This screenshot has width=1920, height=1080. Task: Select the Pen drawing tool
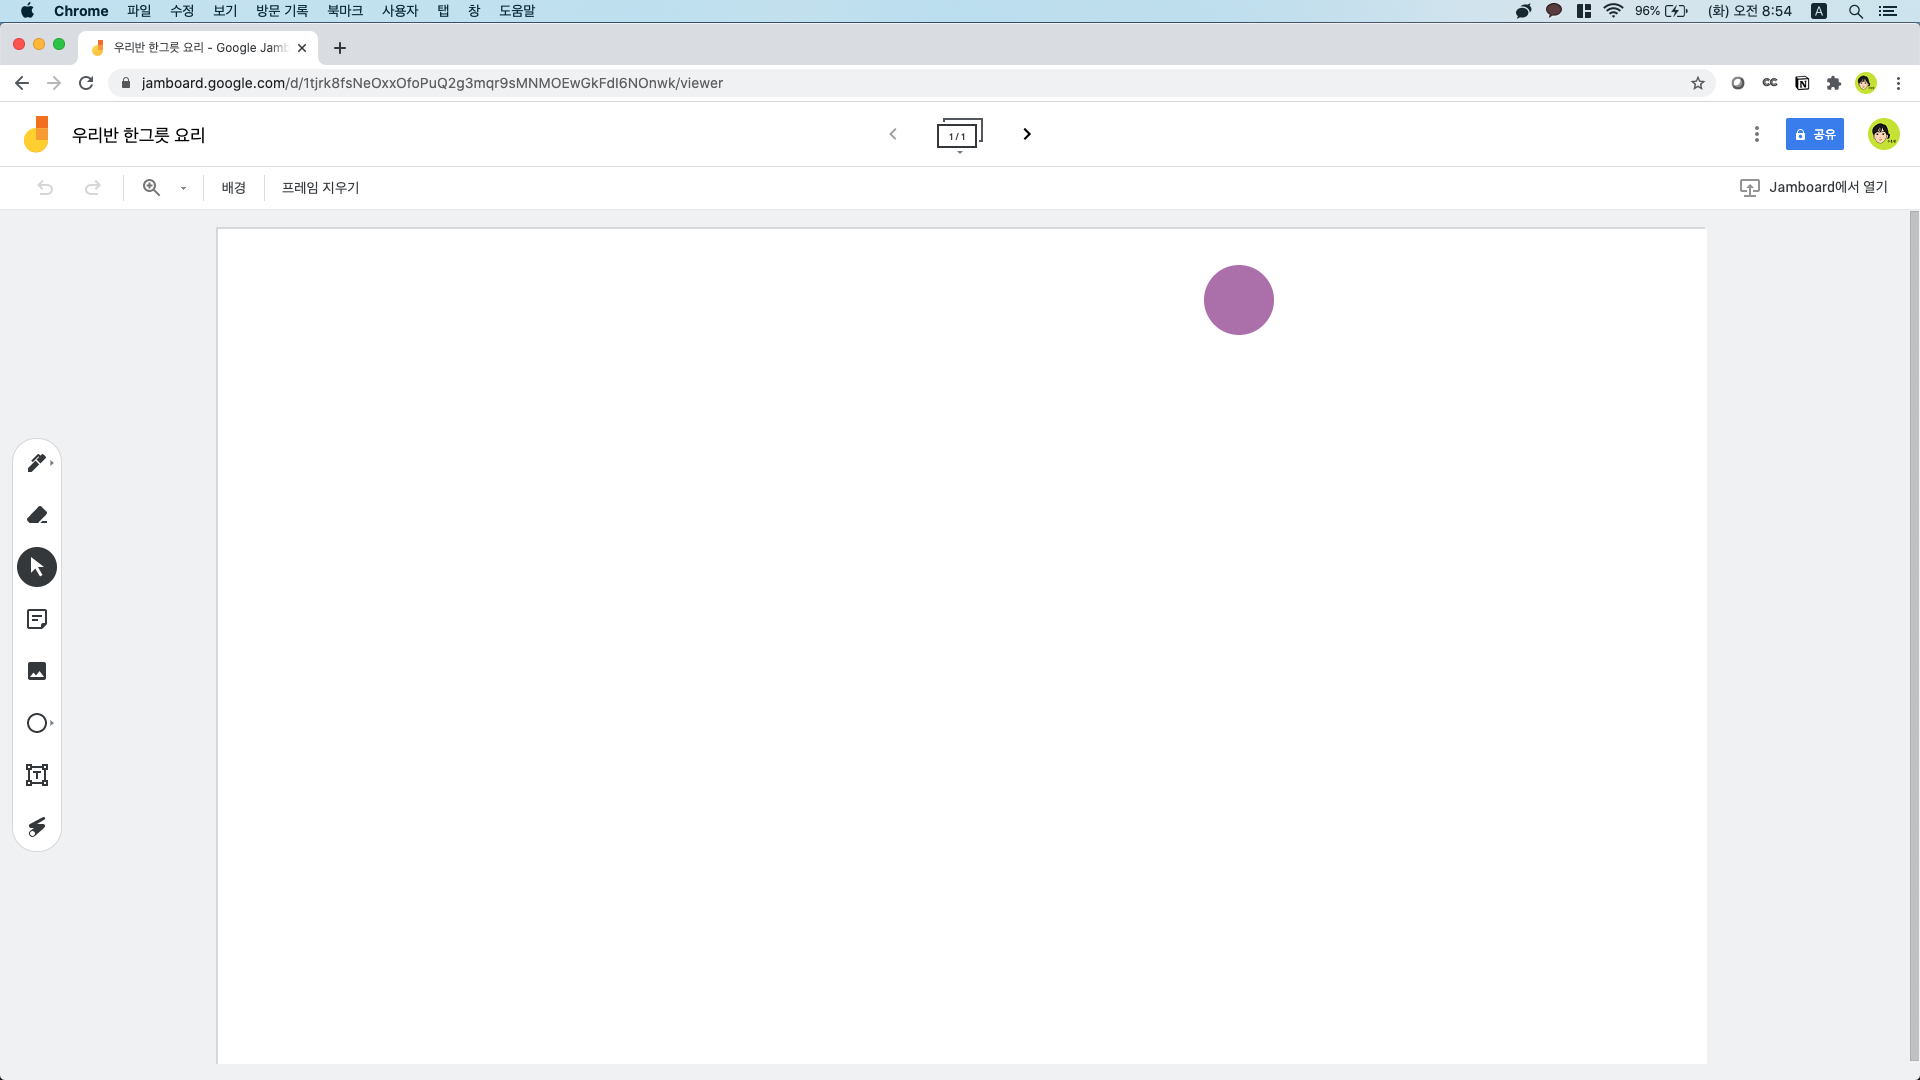click(x=37, y=463)
